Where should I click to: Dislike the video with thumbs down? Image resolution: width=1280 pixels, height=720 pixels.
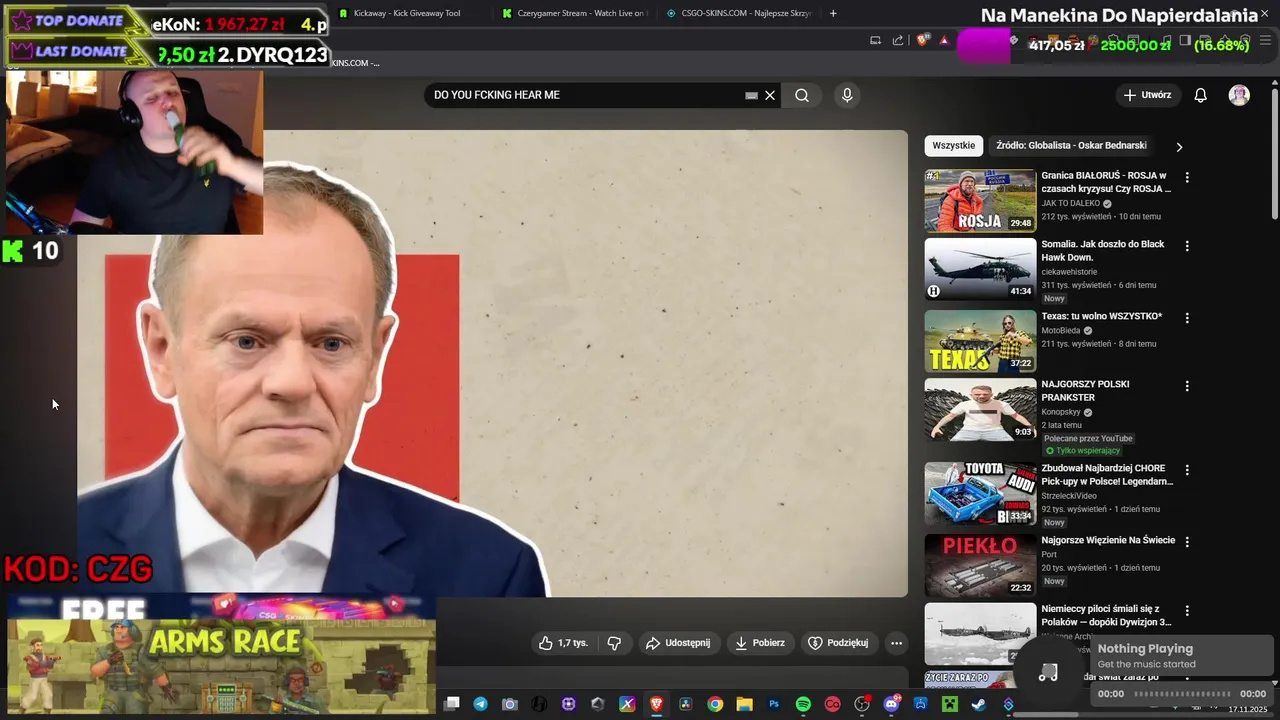614,643
